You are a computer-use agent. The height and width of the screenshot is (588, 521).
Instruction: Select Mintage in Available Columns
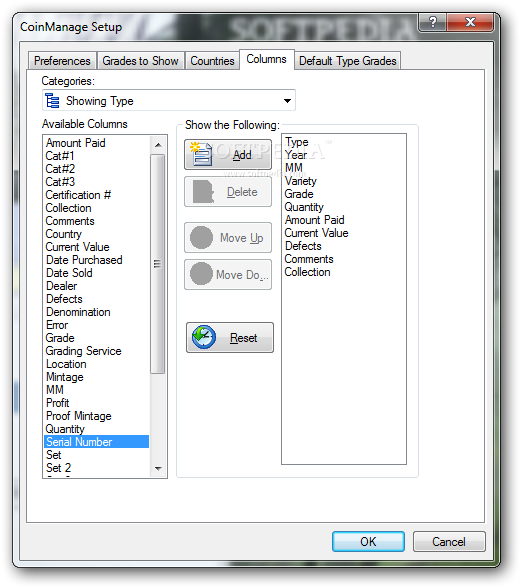pos(97,377)
